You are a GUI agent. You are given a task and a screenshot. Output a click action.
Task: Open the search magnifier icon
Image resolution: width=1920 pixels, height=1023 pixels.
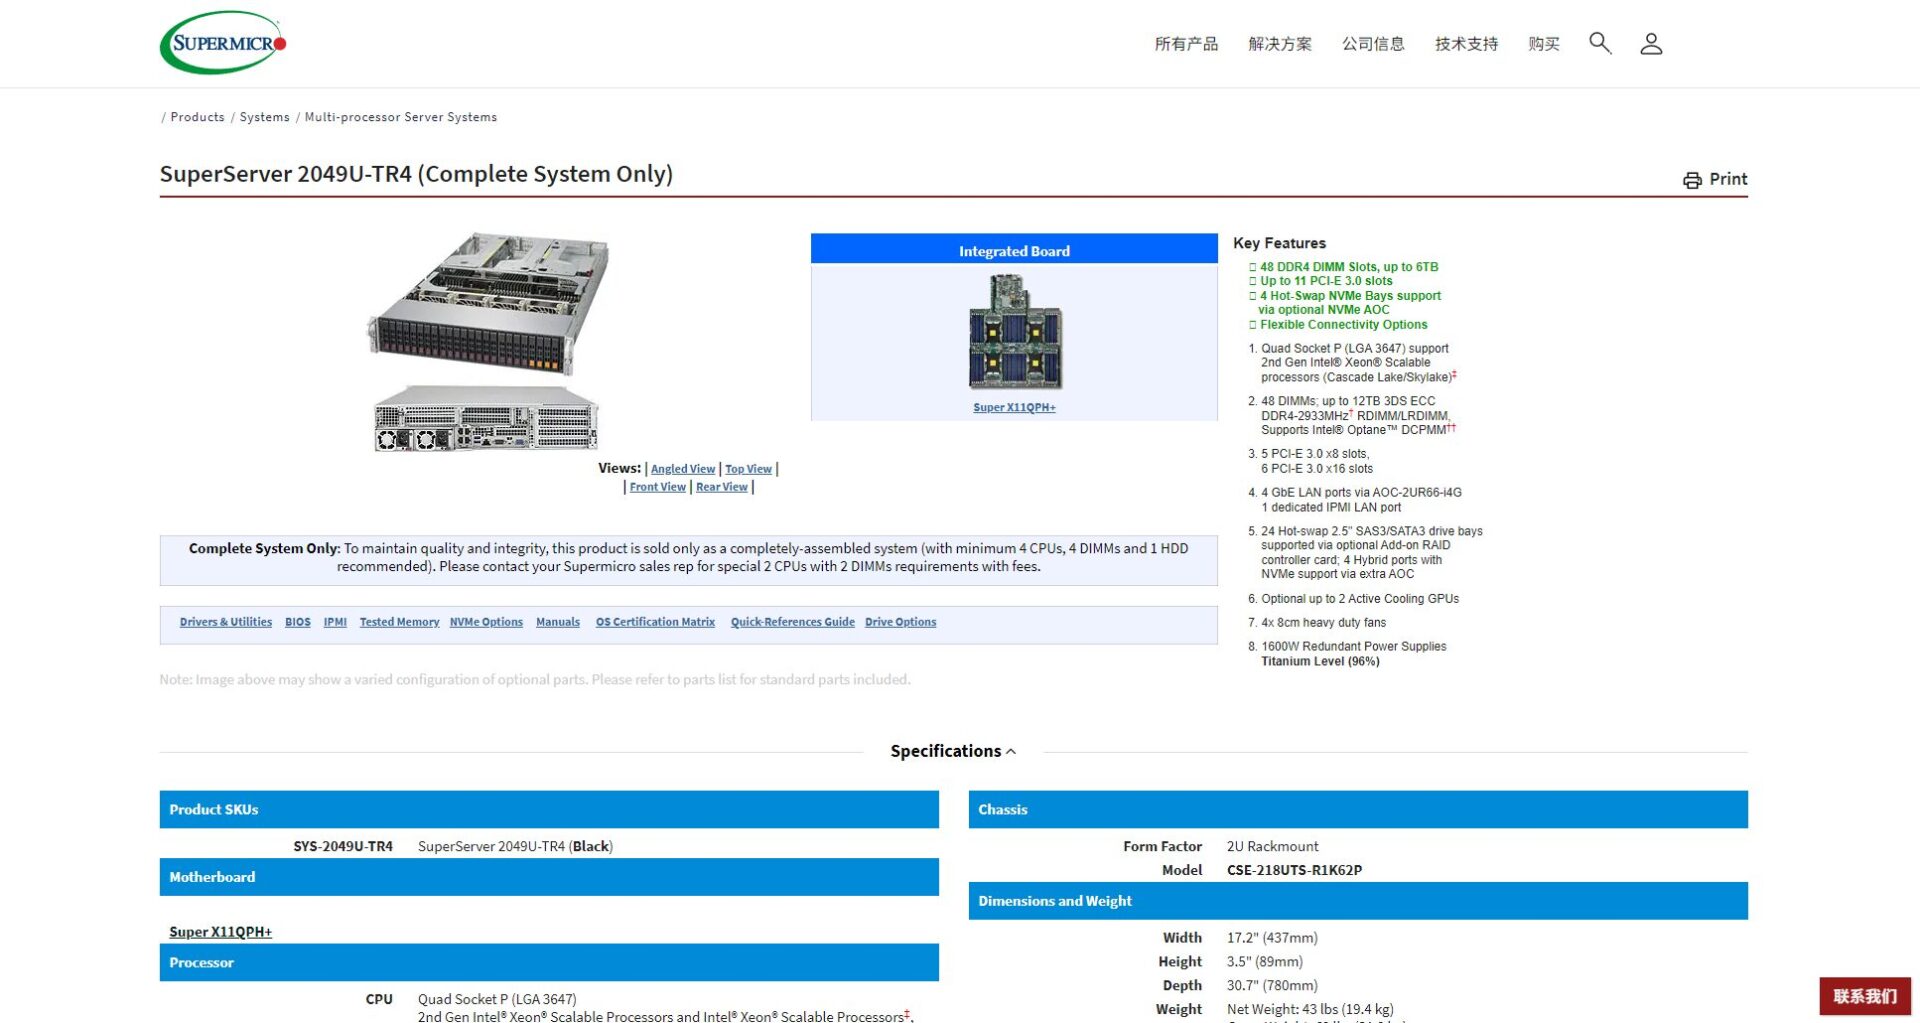(x=1599, y=43)
